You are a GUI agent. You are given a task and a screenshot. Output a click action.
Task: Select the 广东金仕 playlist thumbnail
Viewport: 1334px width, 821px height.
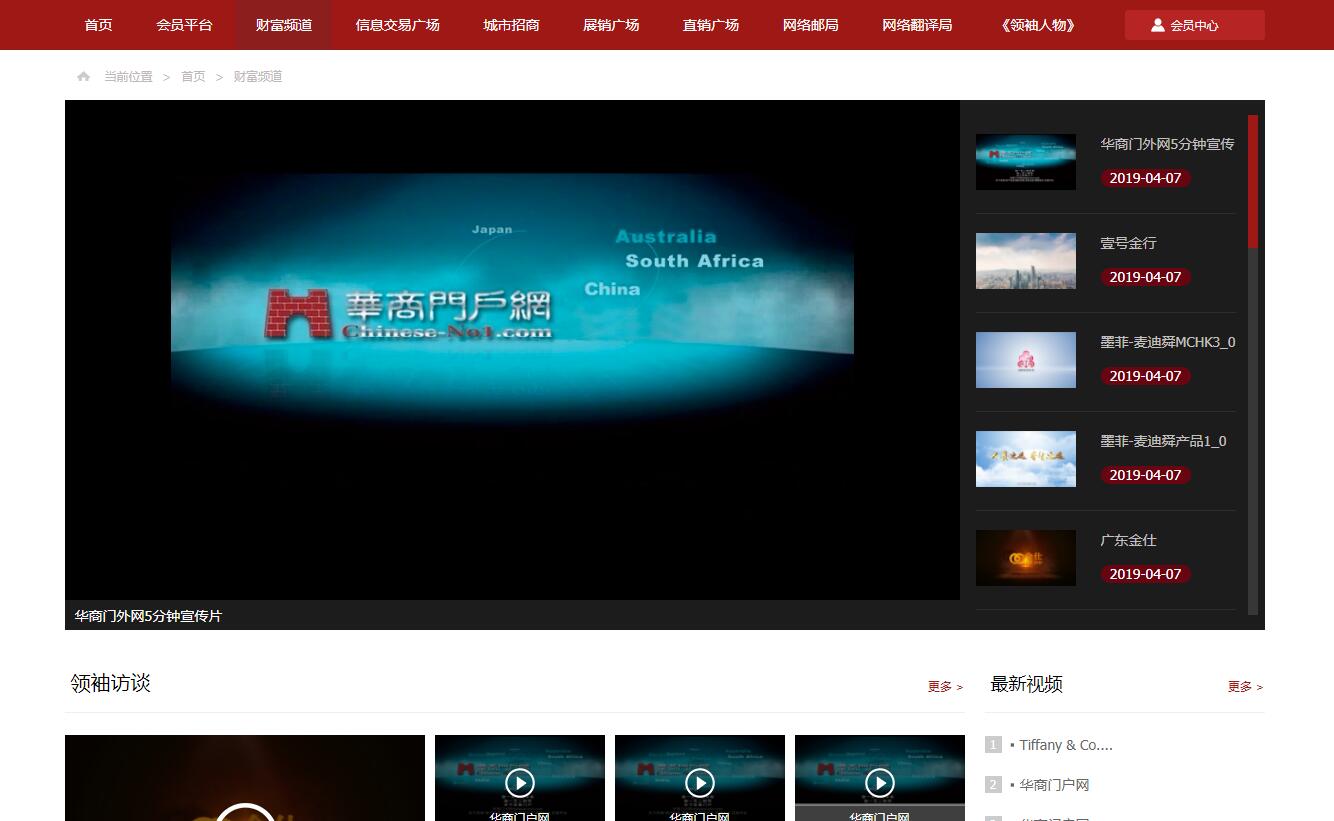(1026, 558)
